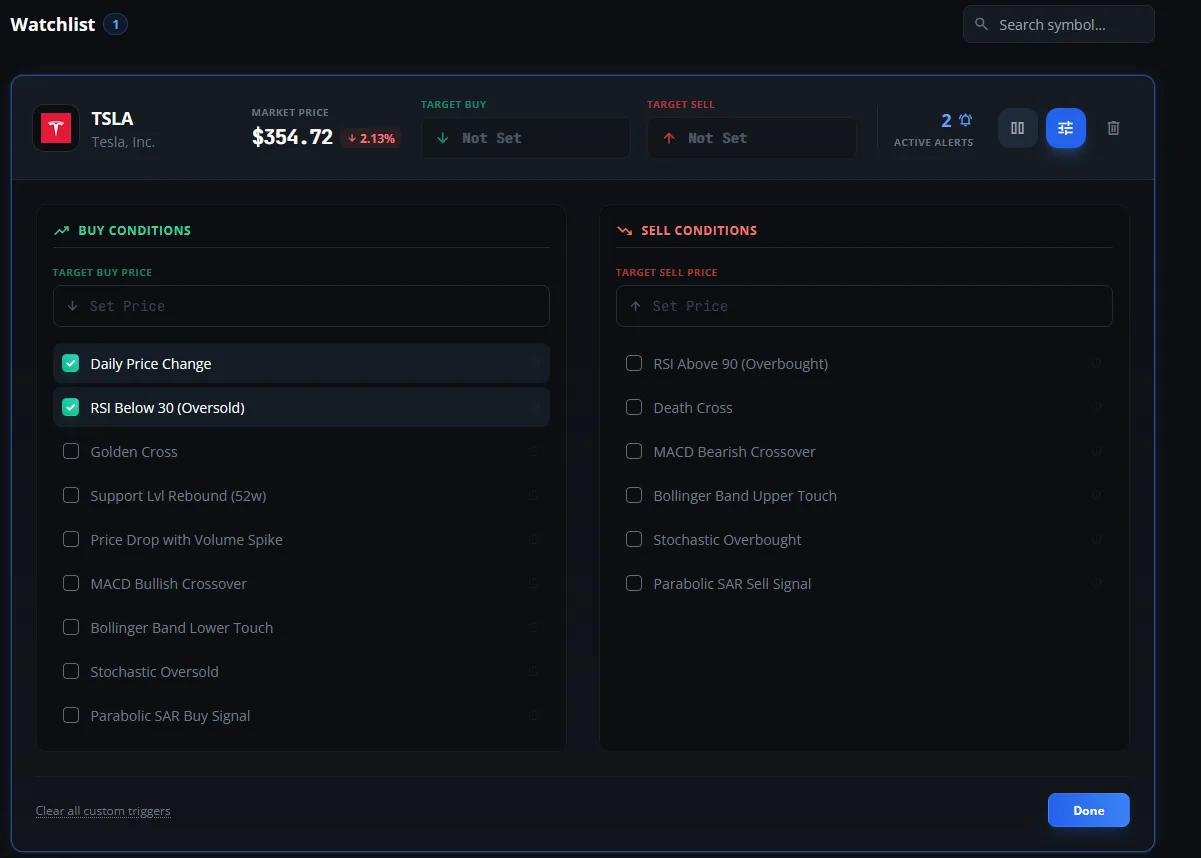Tick the MACD Bullish Crossover checkbox
The height and width of the screenshot is (858, 1201).
click(71, 583)
